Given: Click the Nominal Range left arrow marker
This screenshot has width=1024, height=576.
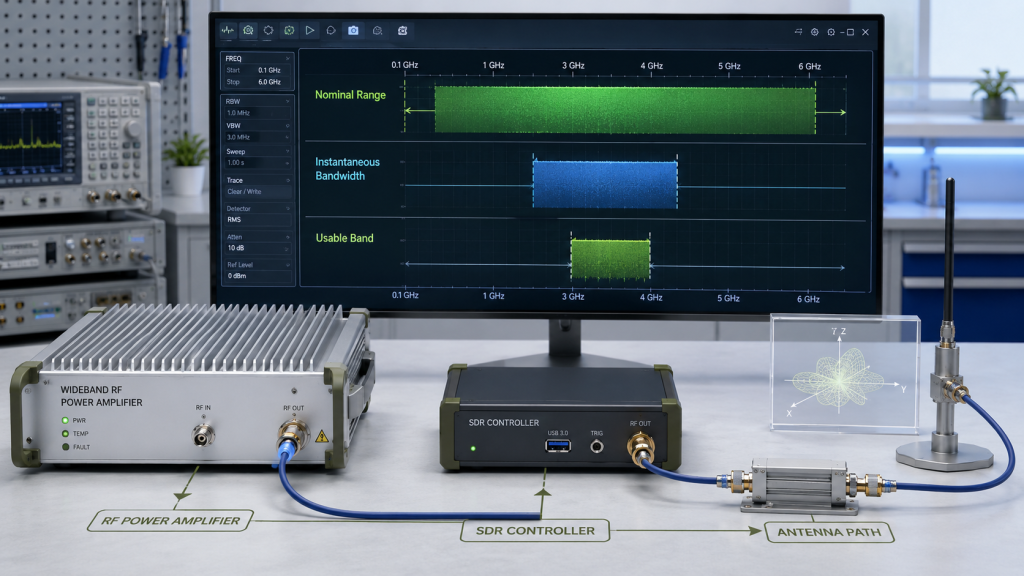Looking at the screenshot, I should tap(419, 111).
